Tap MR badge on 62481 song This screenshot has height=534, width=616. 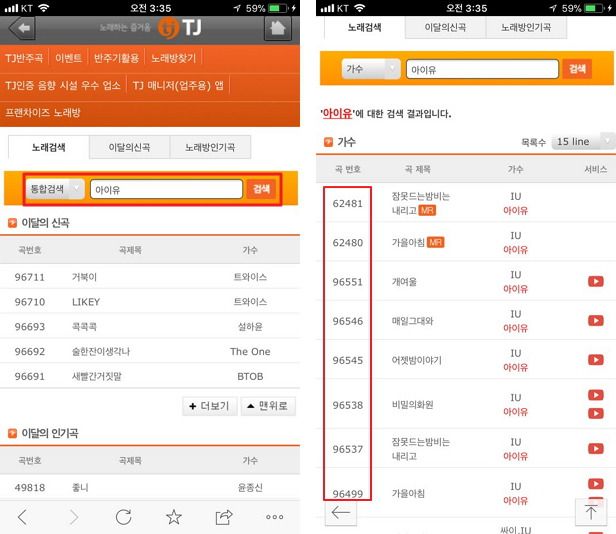(x=427, y=211)
